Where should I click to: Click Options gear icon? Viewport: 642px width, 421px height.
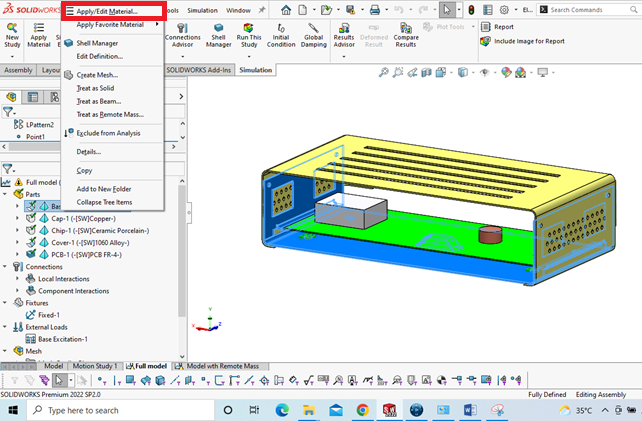(504, 10)
